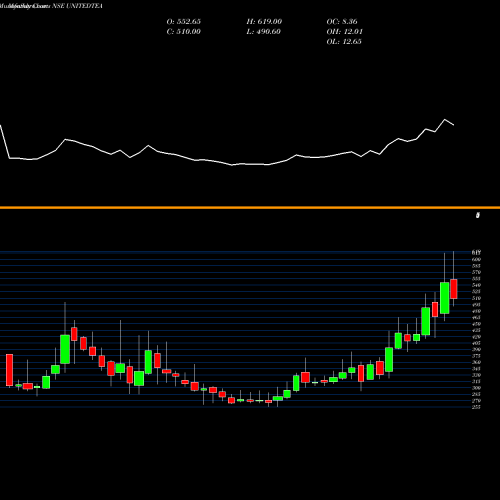Select the low value 'L: 490.60'
The width and height of the screenshot is (500, 500).
pyautogui.click(x=264, y=32)
